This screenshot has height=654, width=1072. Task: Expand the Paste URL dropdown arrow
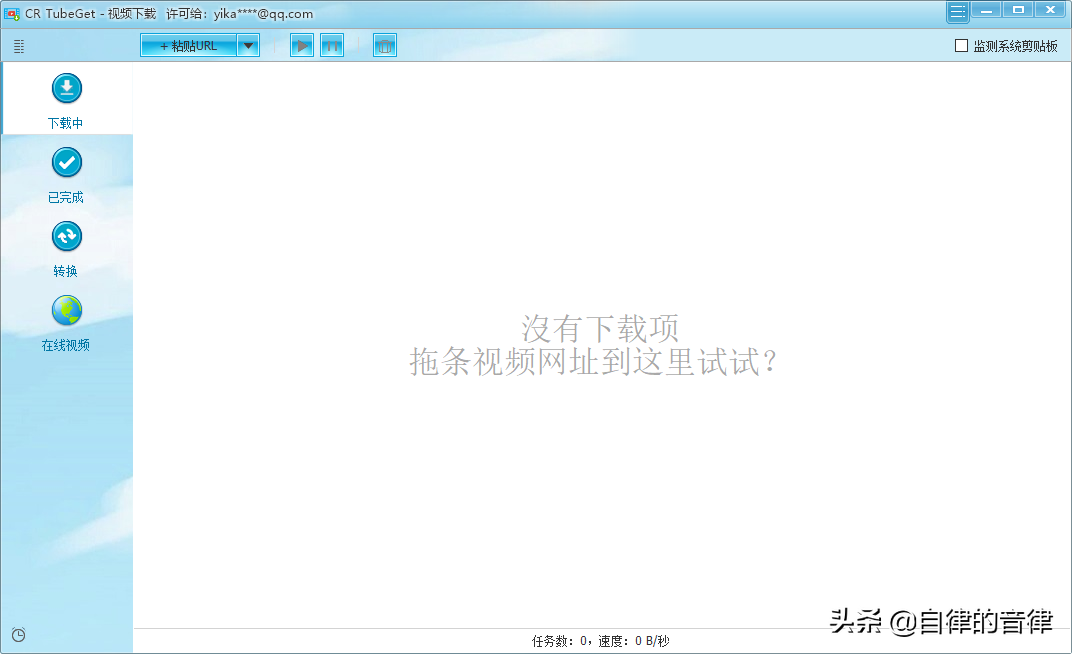[248, 46]
